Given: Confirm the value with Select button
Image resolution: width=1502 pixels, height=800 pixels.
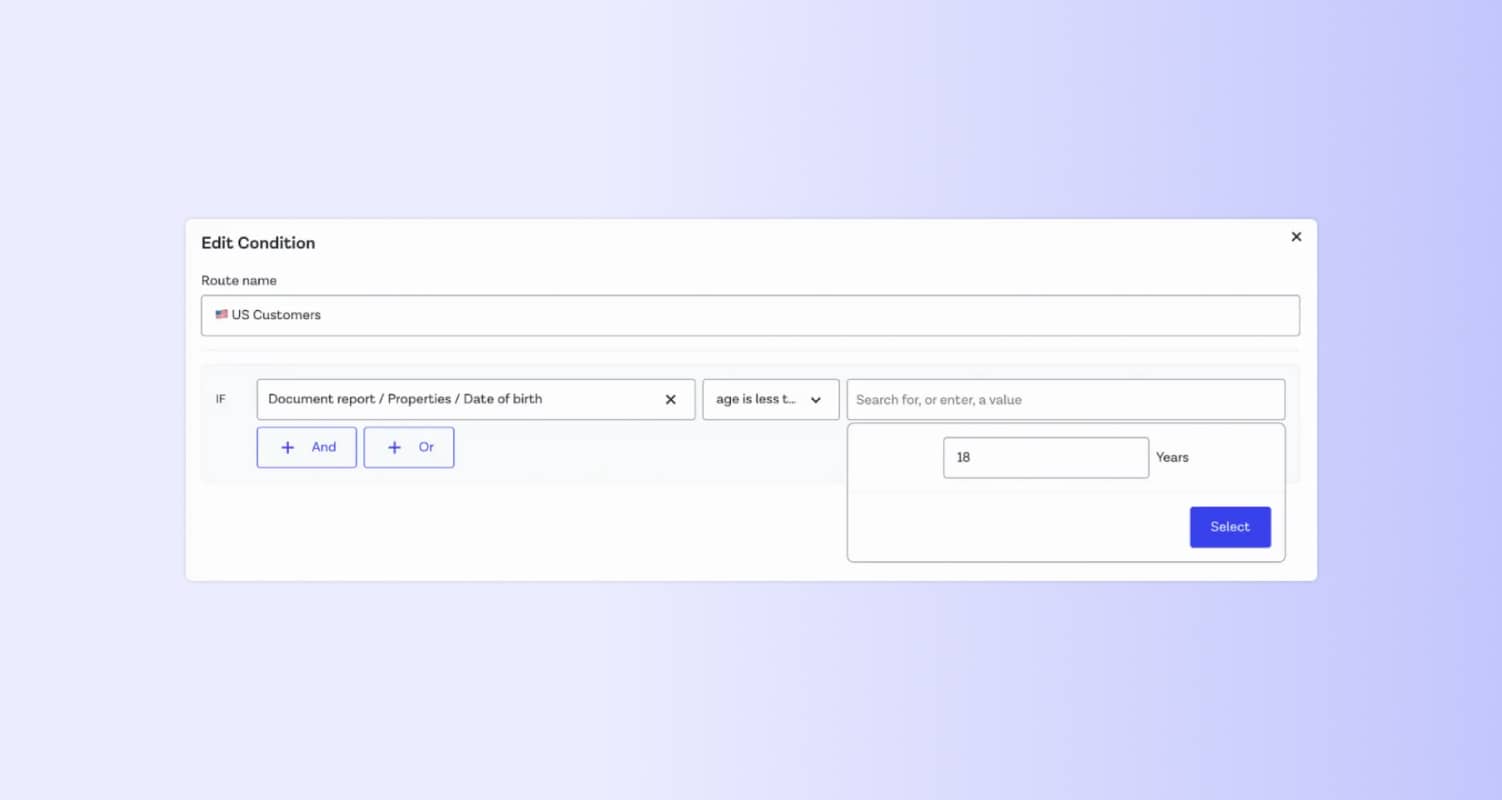Looking at the screenshot, I should [x=1230, y=527].
